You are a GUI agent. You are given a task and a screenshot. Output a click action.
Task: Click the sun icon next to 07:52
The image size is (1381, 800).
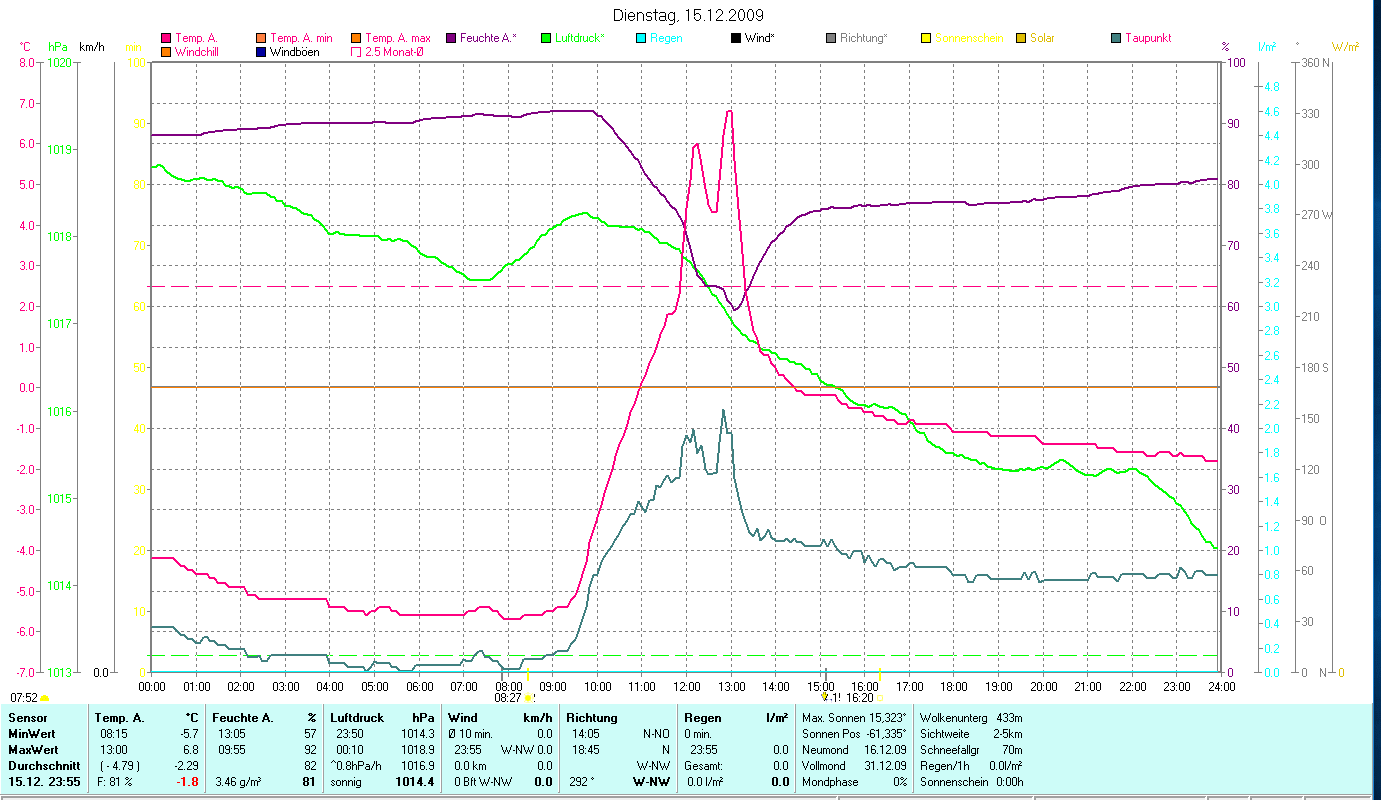pos(44,697)
